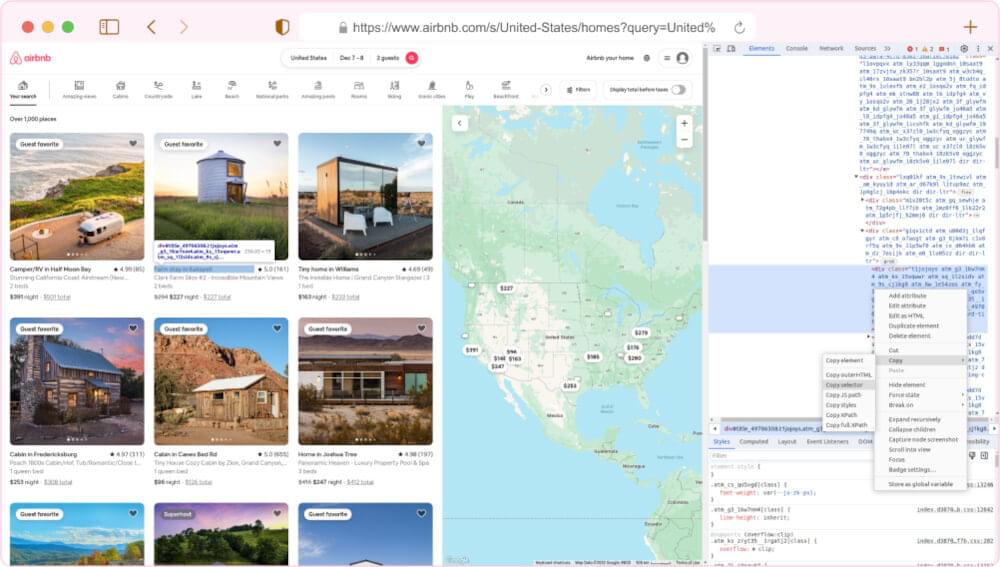The height and width of the screenshot is (567, 1000).
Task: Collapse the map with left chevron
Action: (460, 123)
